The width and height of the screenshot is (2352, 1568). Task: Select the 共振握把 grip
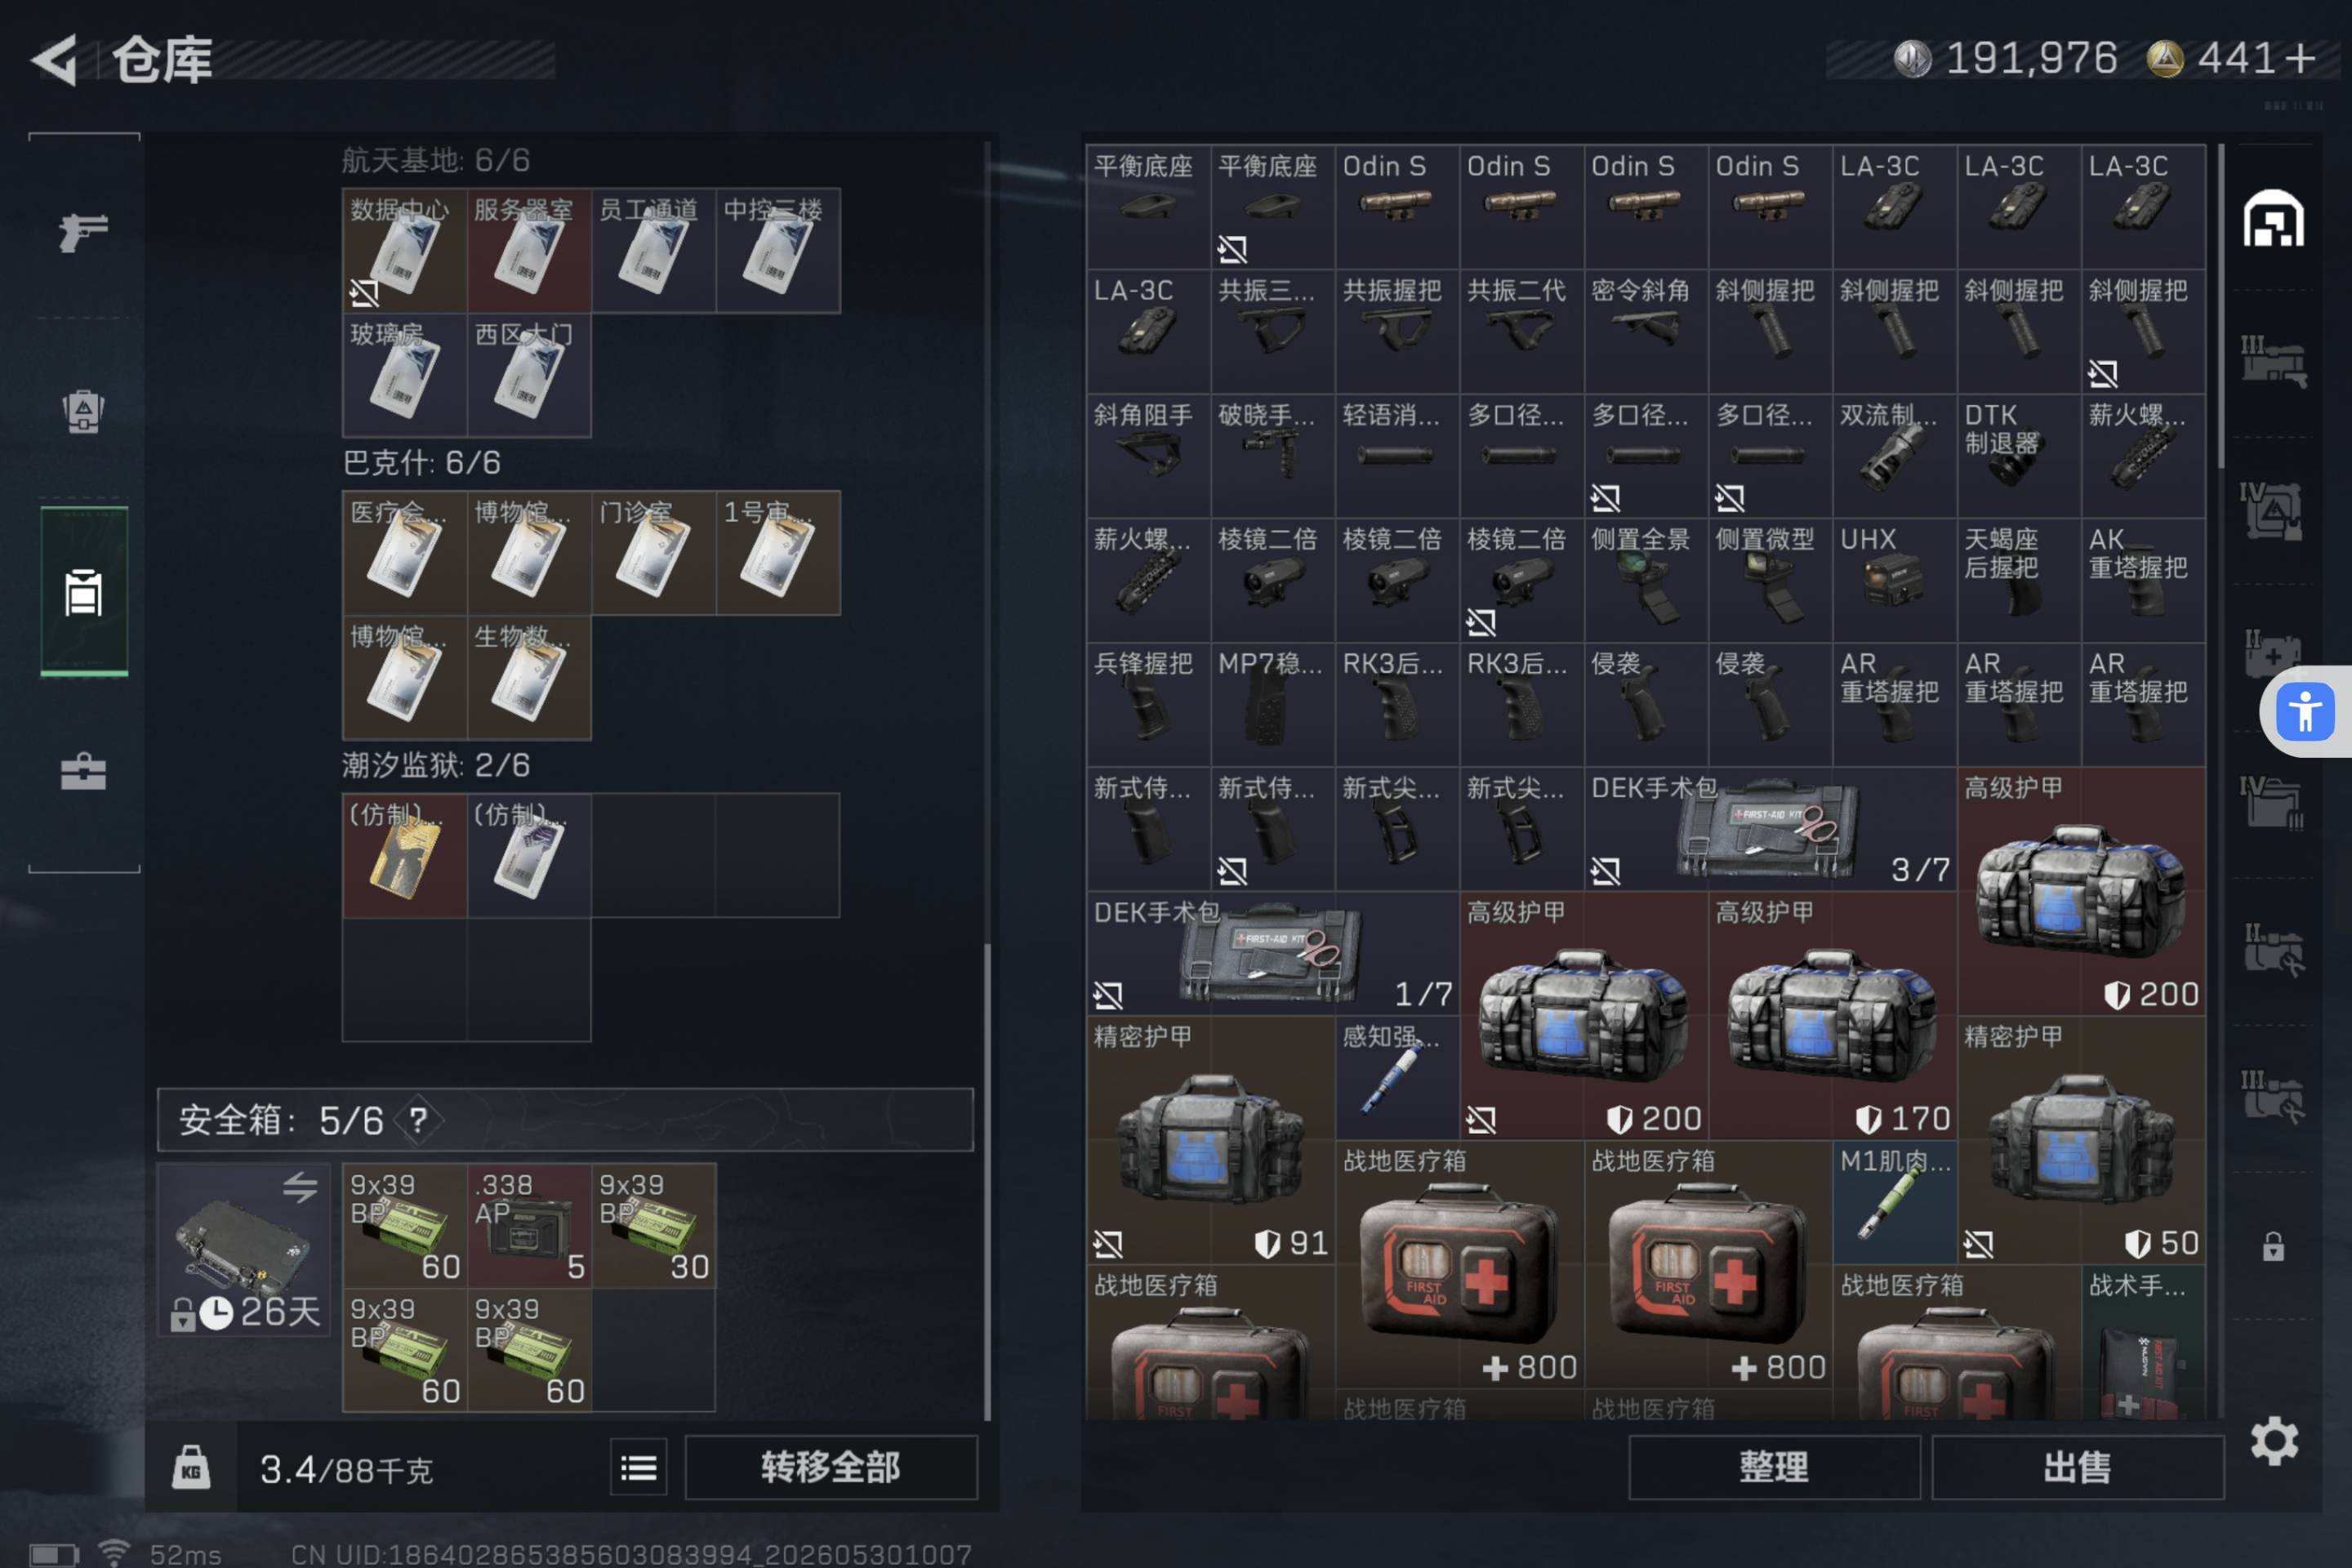pos(1397,331)
